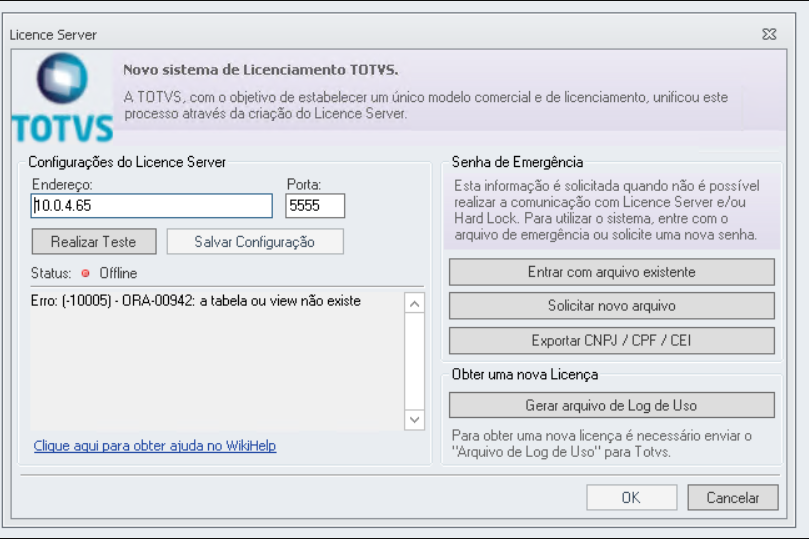The height and width of the screenshot is (539, 809).
Task: Click Solicitar novo arquivo button
Action: [611, 306]
